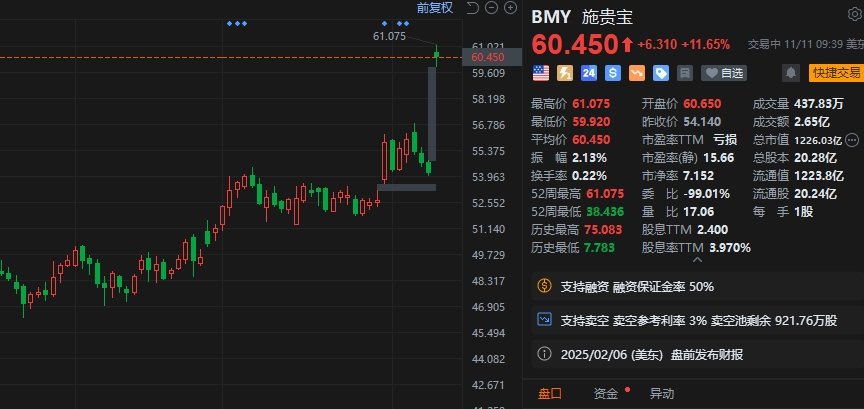
Task: Open the price alert bell
Action: [791, 73]
